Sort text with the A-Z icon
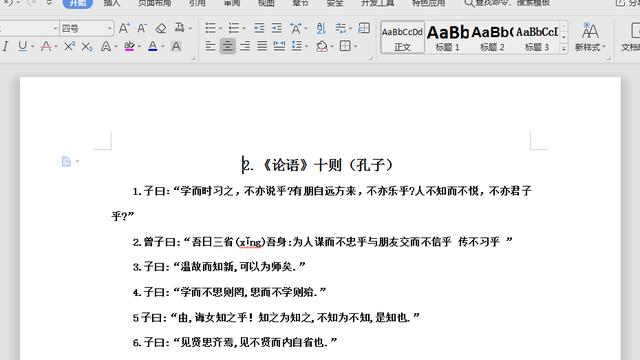 click(x=321, y=28)
